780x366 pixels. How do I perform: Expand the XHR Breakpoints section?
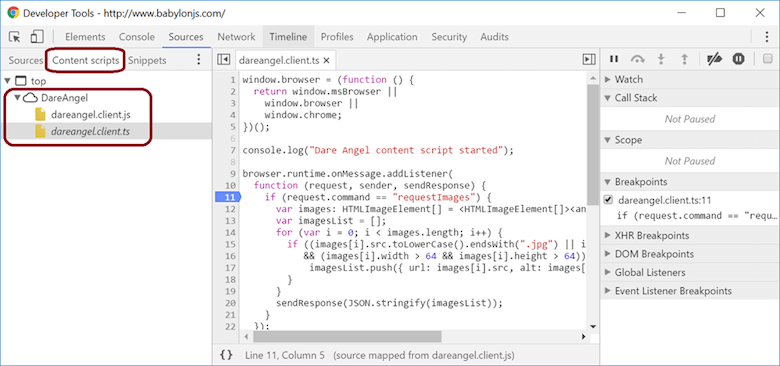tap(607, 235)
